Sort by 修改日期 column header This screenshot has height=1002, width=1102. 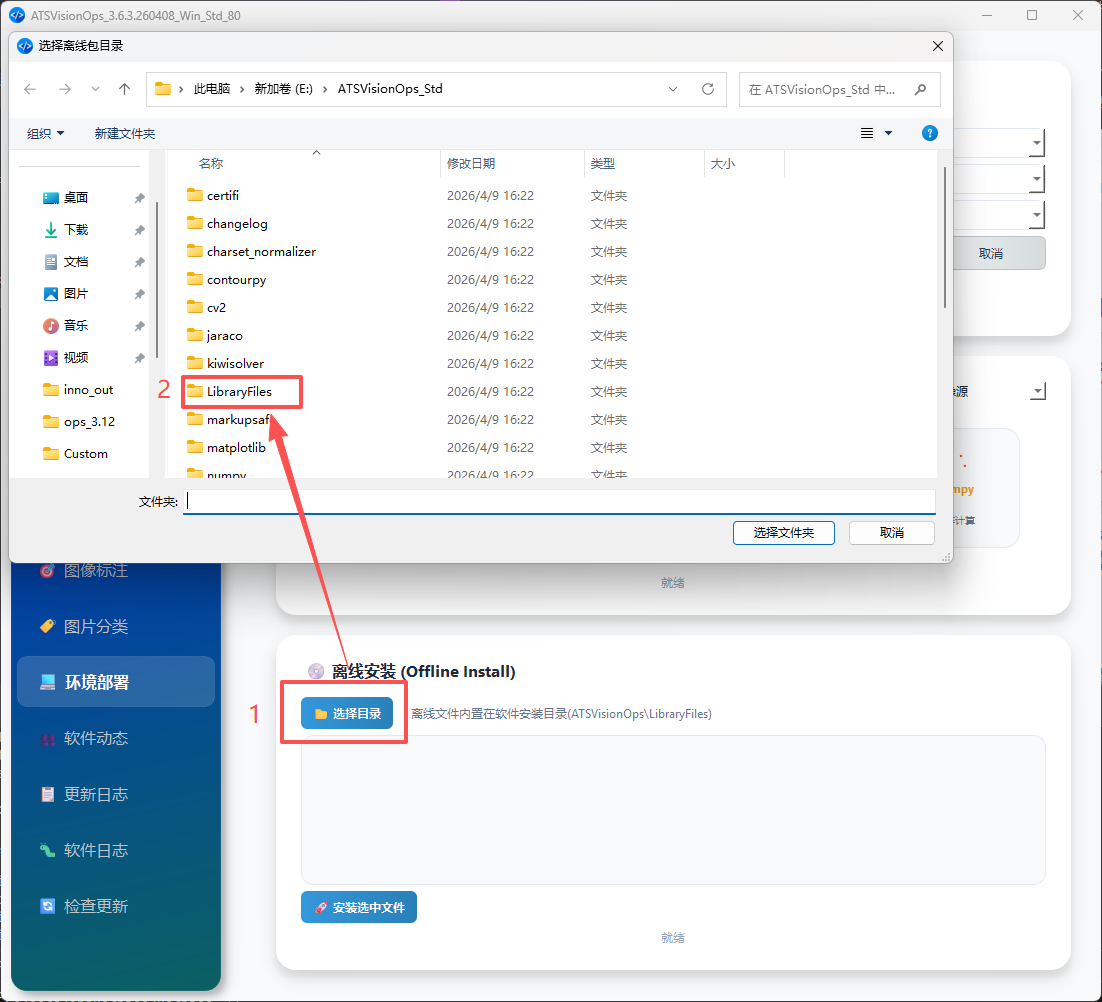click(x=471, y=164)
